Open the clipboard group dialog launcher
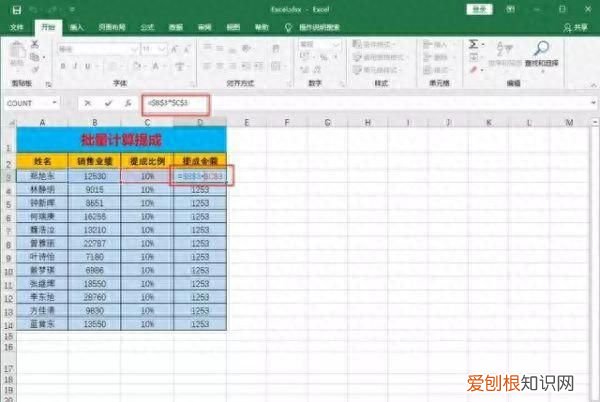600x402 pixels. 49,84
